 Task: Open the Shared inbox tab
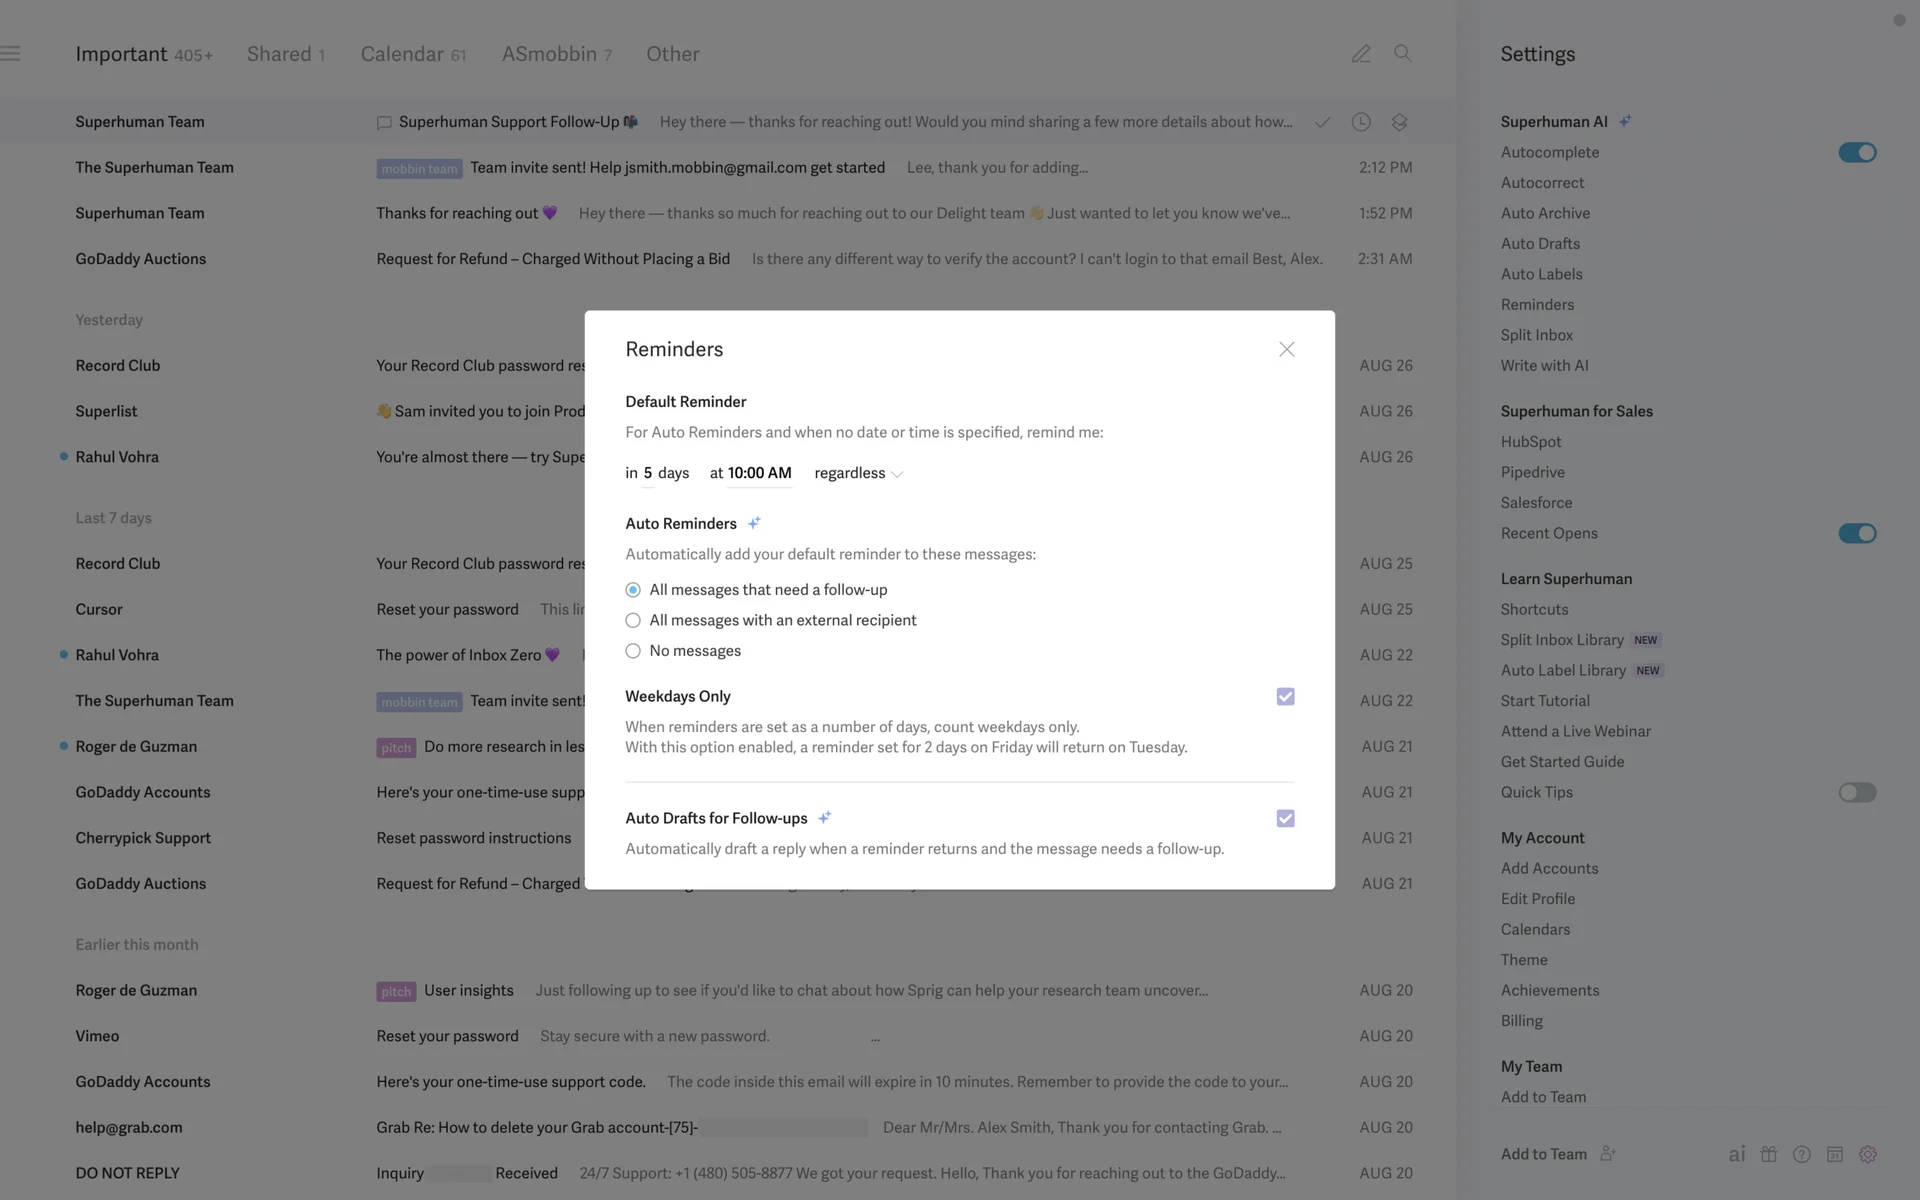pyautogui.click(x=279, y=54)
